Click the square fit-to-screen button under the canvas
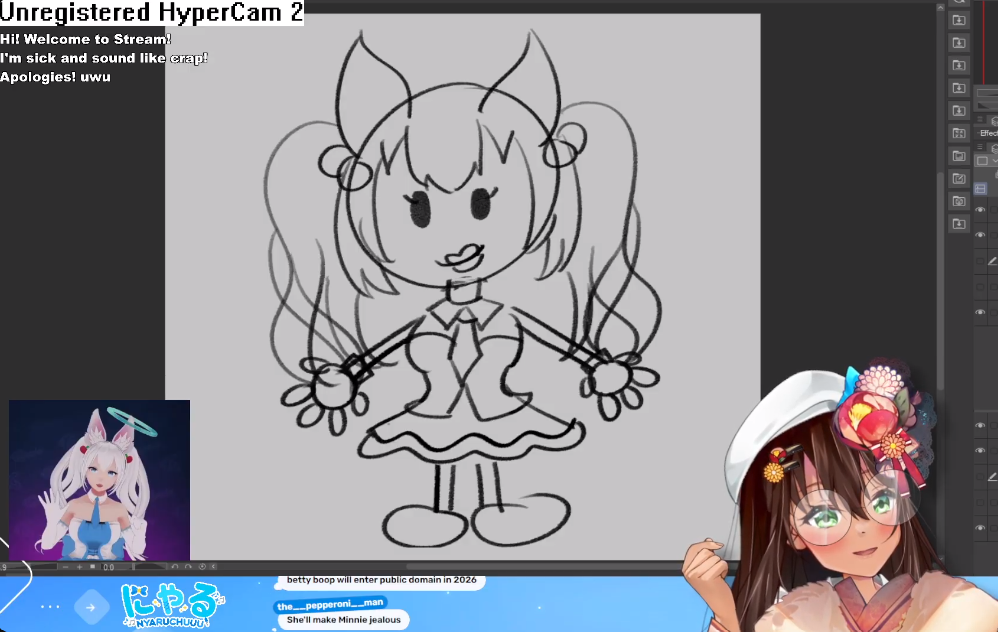998x632 pixels. pyautogui.click(x=92, y=566)
